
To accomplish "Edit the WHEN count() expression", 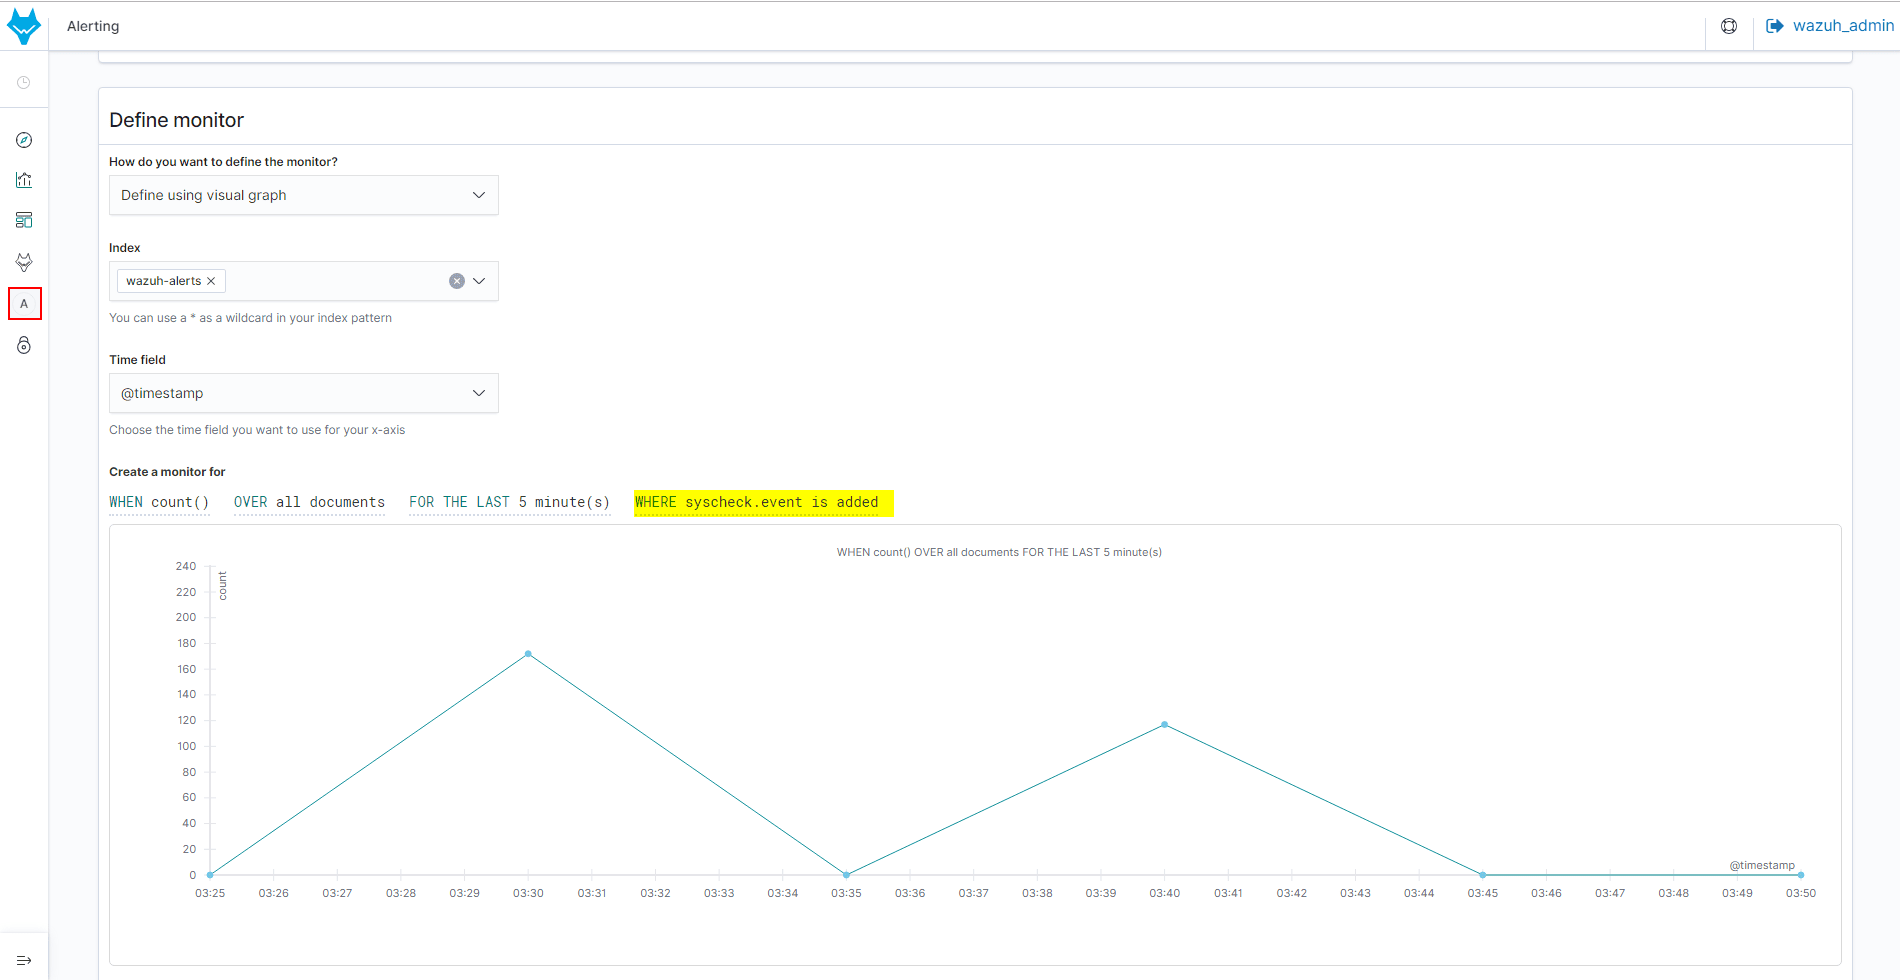I will [159, 502].
